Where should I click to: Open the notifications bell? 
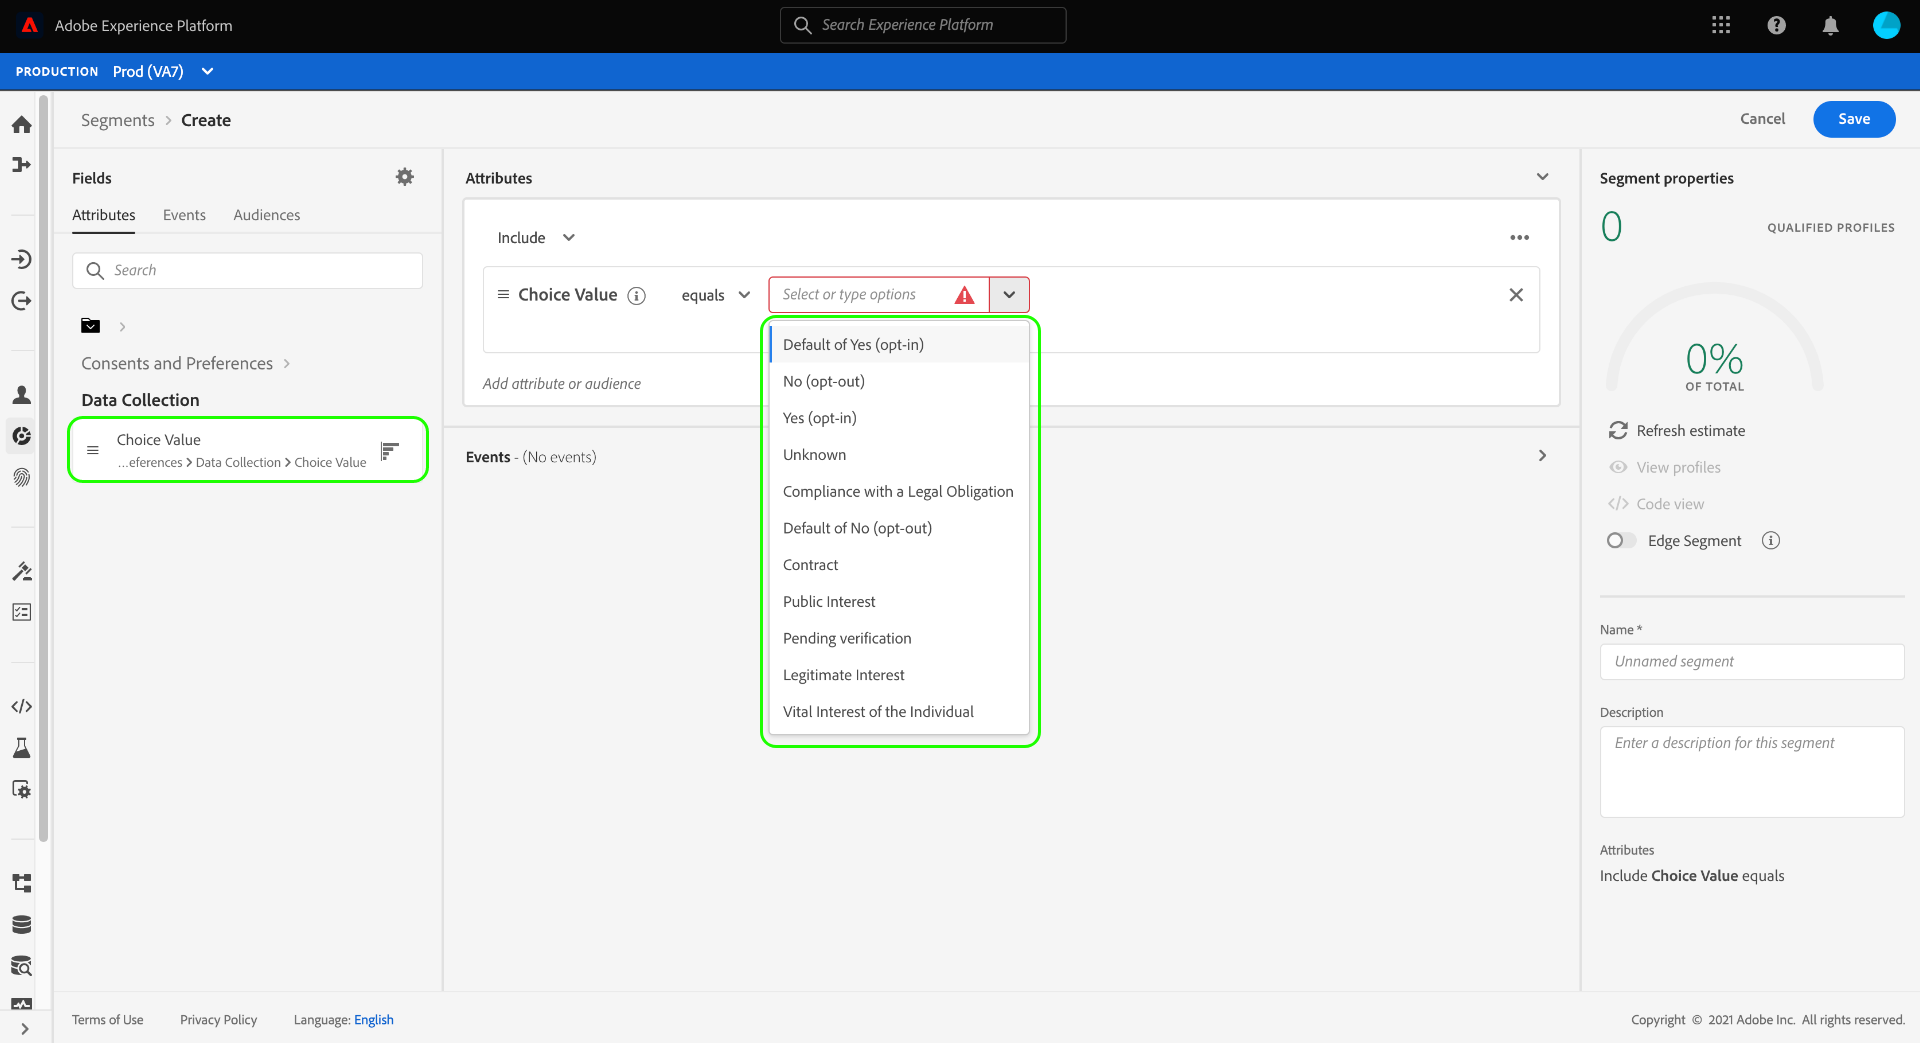[1830, 25]
